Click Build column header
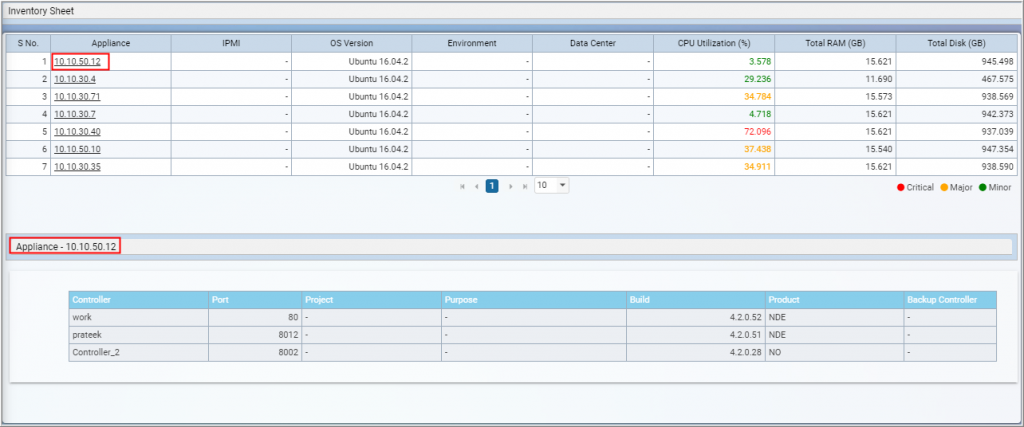The width and height of the screenshot is (1024, 427). [x=696, y=300]
